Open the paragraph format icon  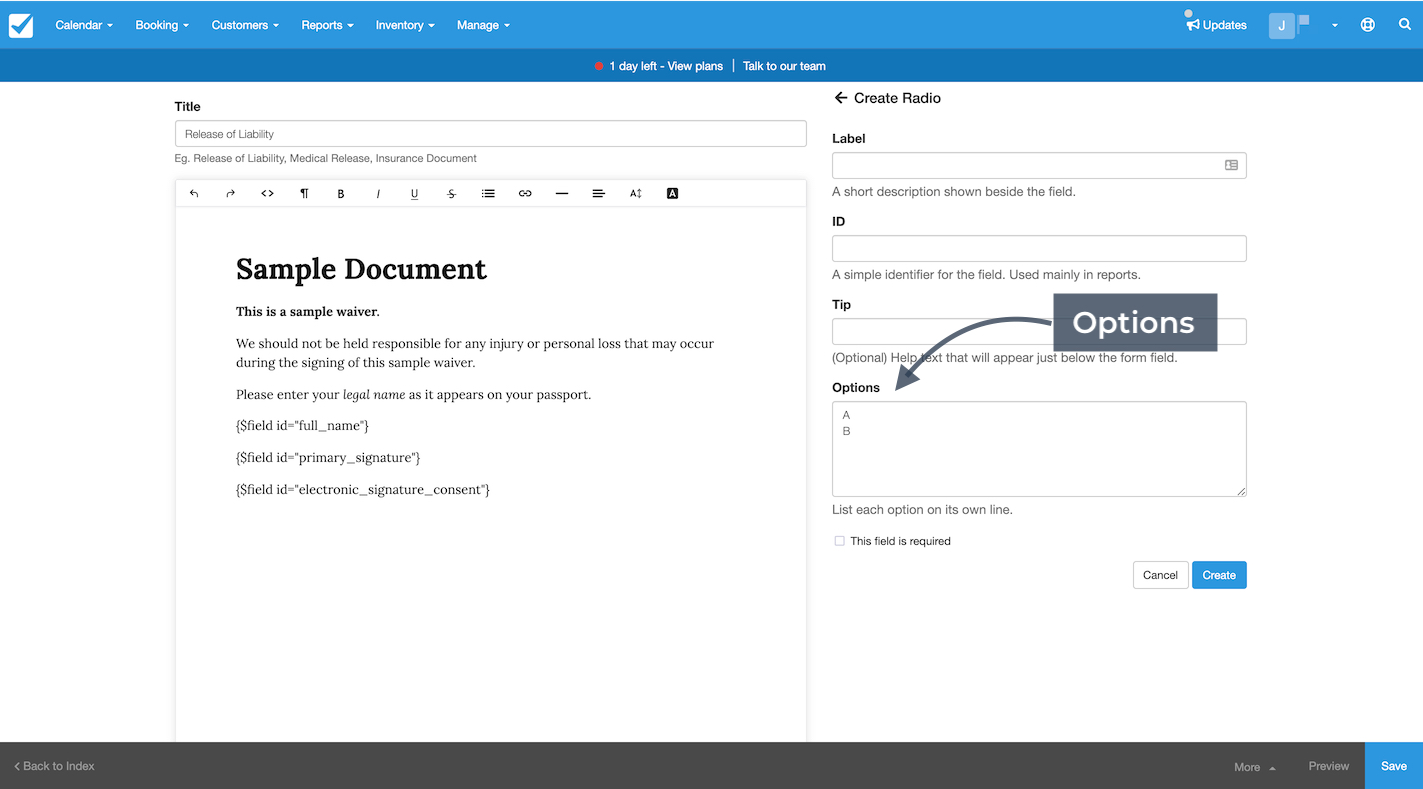click(x=304, y=193)
